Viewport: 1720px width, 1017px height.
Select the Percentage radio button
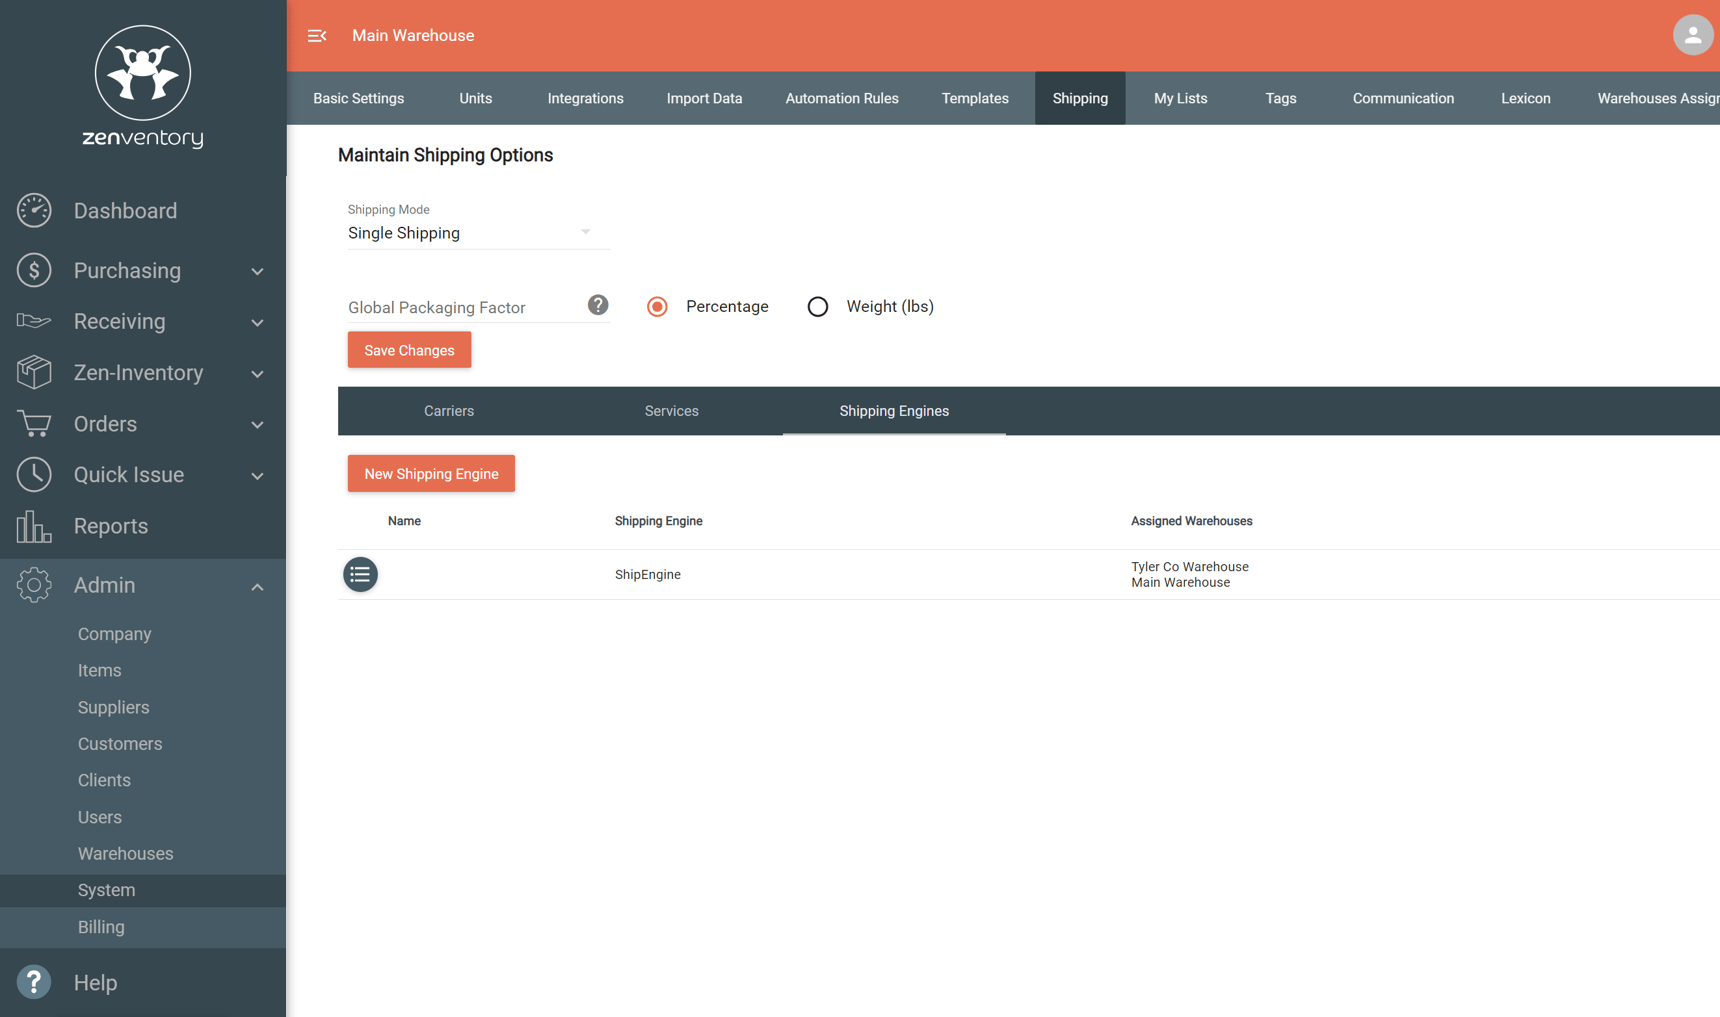(x=657, y=307)
